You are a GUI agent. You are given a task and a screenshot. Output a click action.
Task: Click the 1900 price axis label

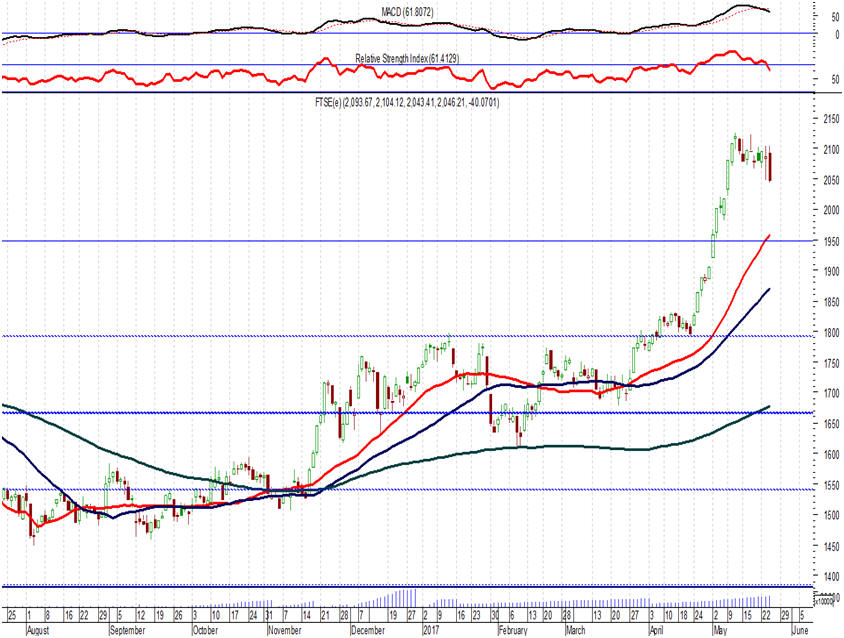point(832,271)
